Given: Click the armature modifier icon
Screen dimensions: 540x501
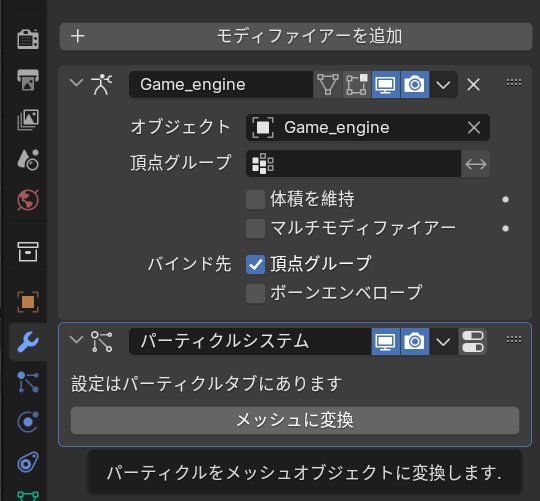Looking at the screenshot, I should (102, 84).
